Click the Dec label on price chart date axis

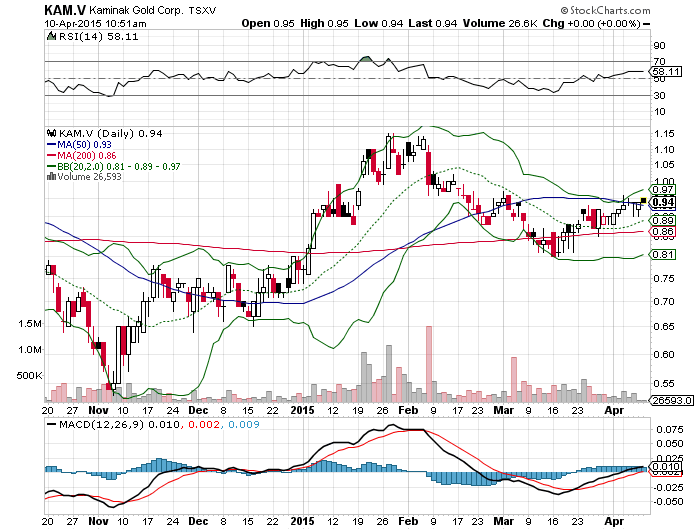pos(198,410)
